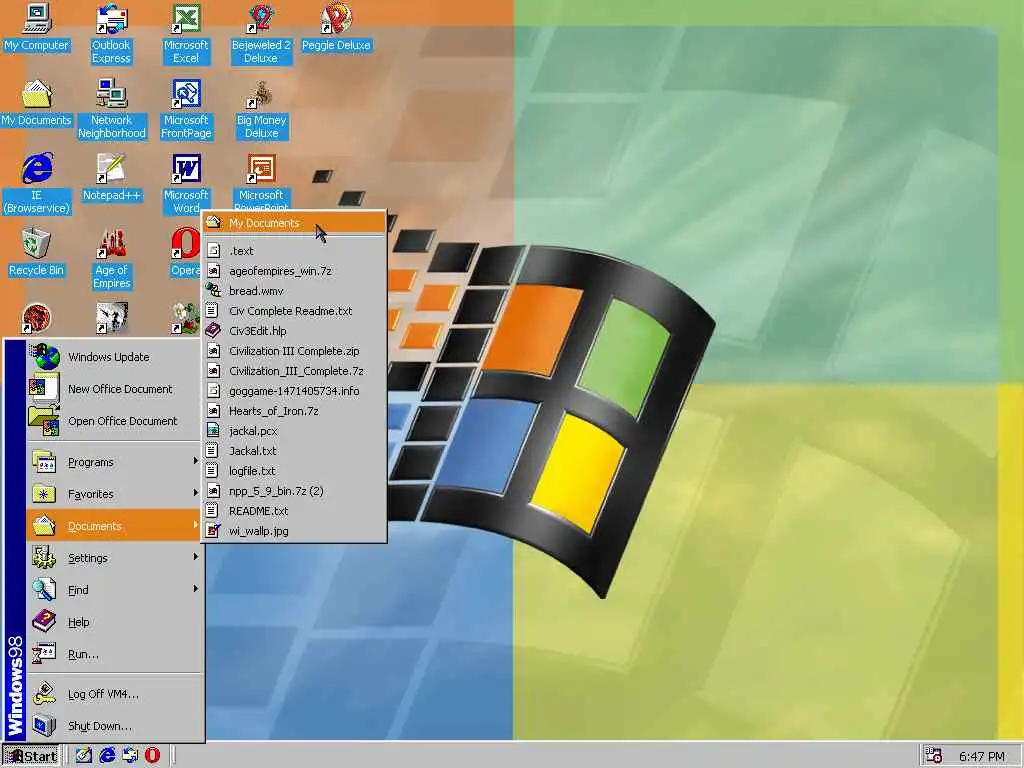Open Jackal.txt from recent documents
Viewport: 1024px width, 768px height.
(294, 451)
